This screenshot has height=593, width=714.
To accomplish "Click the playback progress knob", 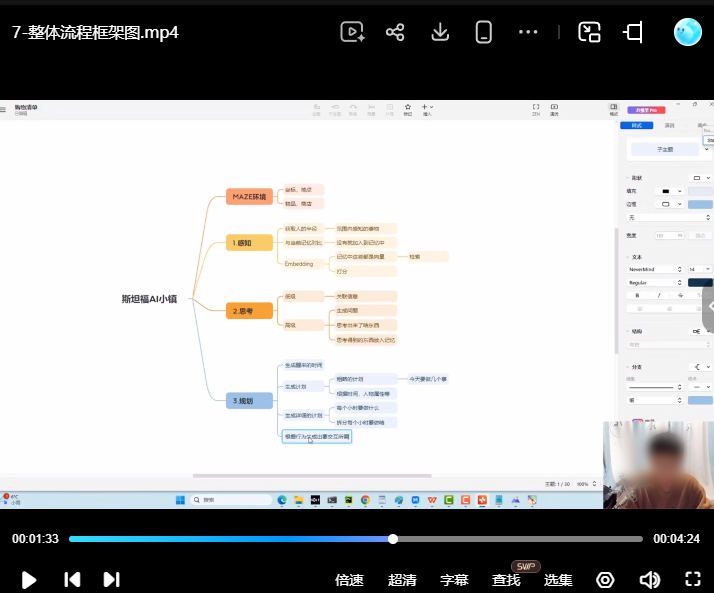I will (x=393, y=539).
